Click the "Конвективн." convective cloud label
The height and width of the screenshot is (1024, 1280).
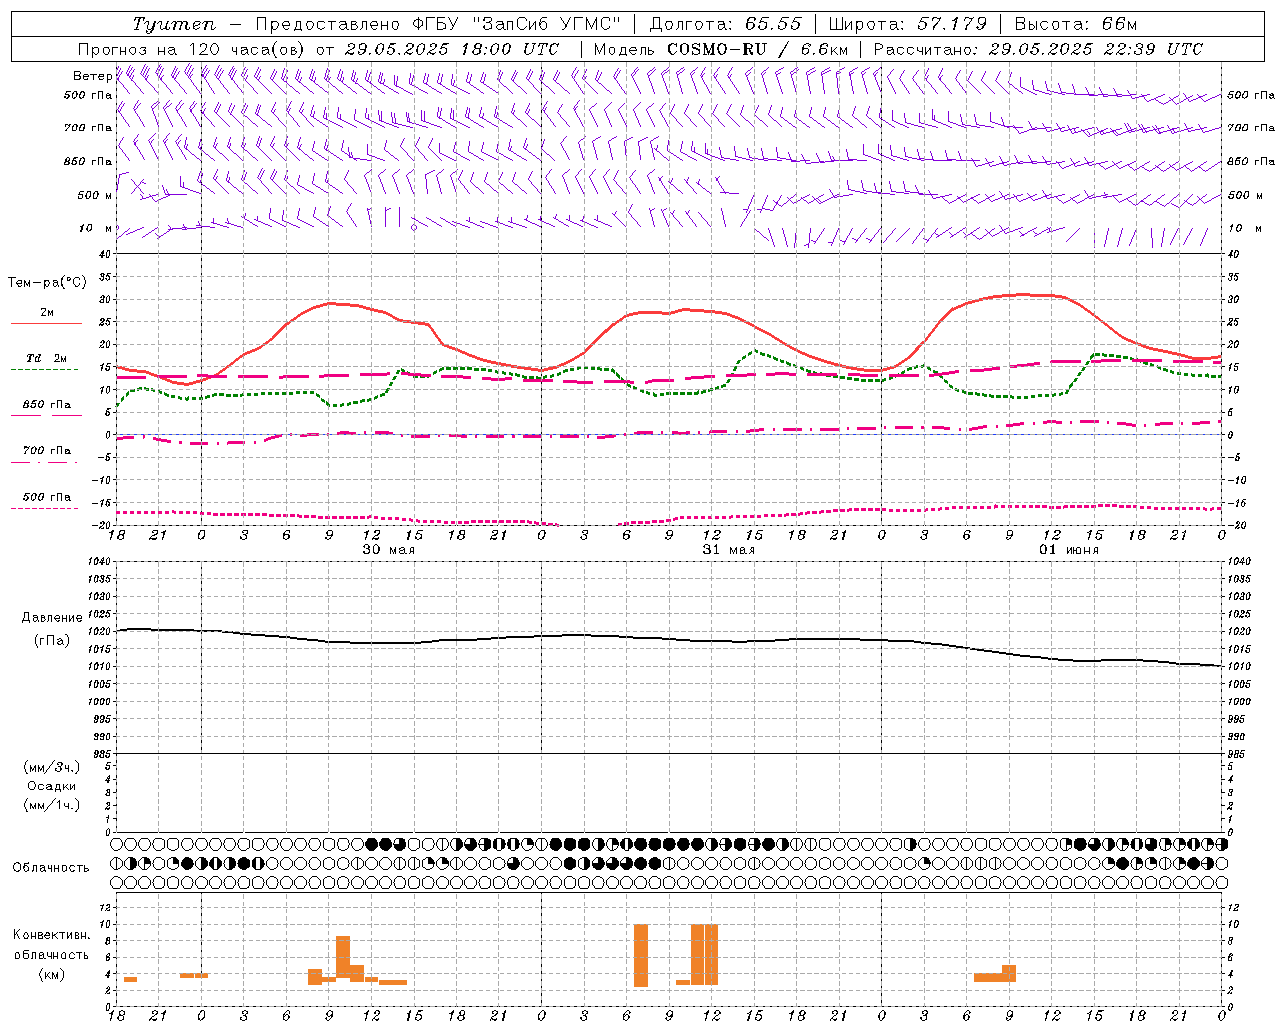pyautogui.click(x=52, y=935)
